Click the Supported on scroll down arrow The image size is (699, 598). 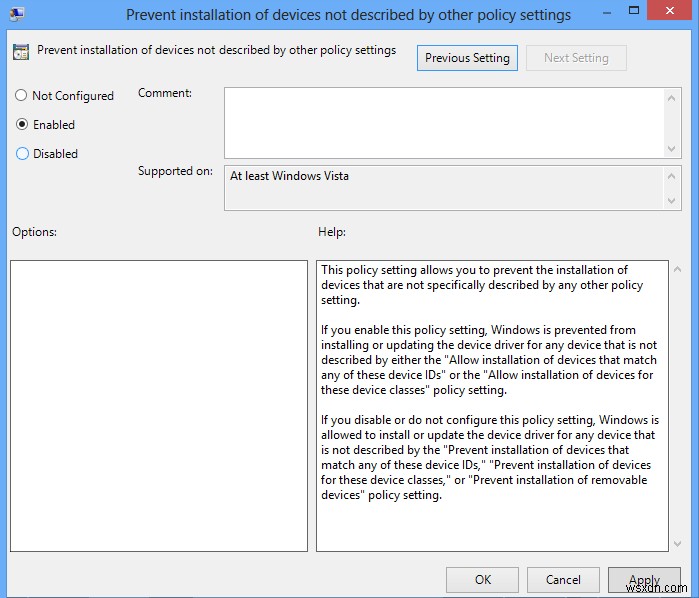[x=671, y=201]
